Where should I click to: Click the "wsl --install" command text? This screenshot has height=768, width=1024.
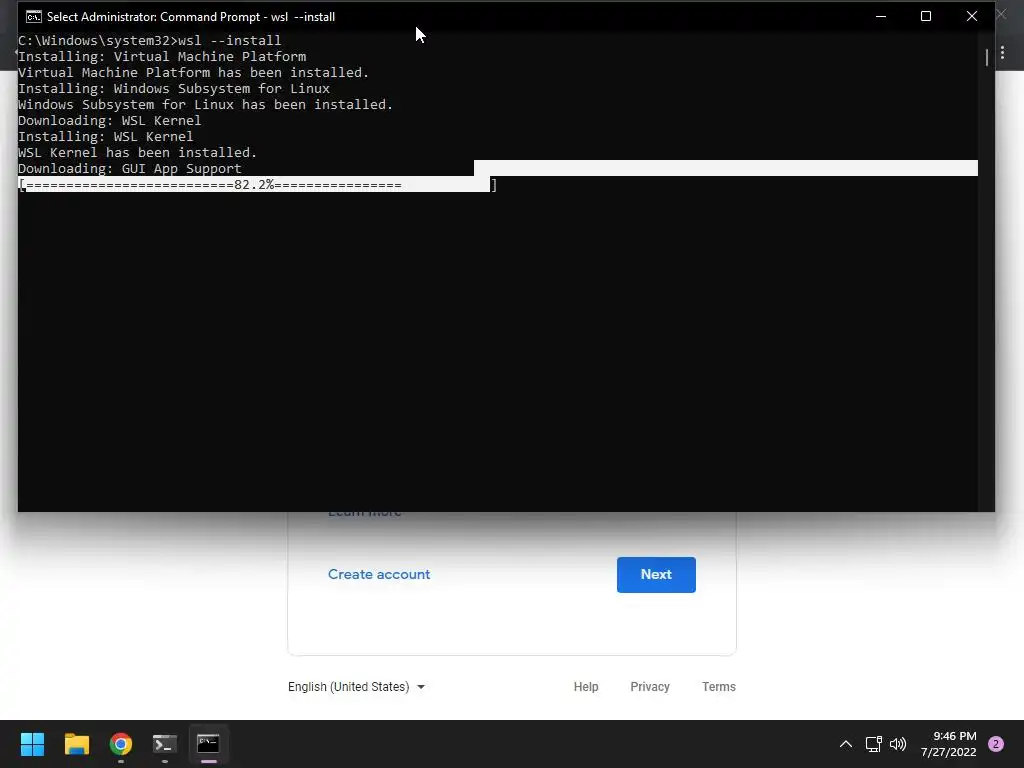click(x=230, y=40)
